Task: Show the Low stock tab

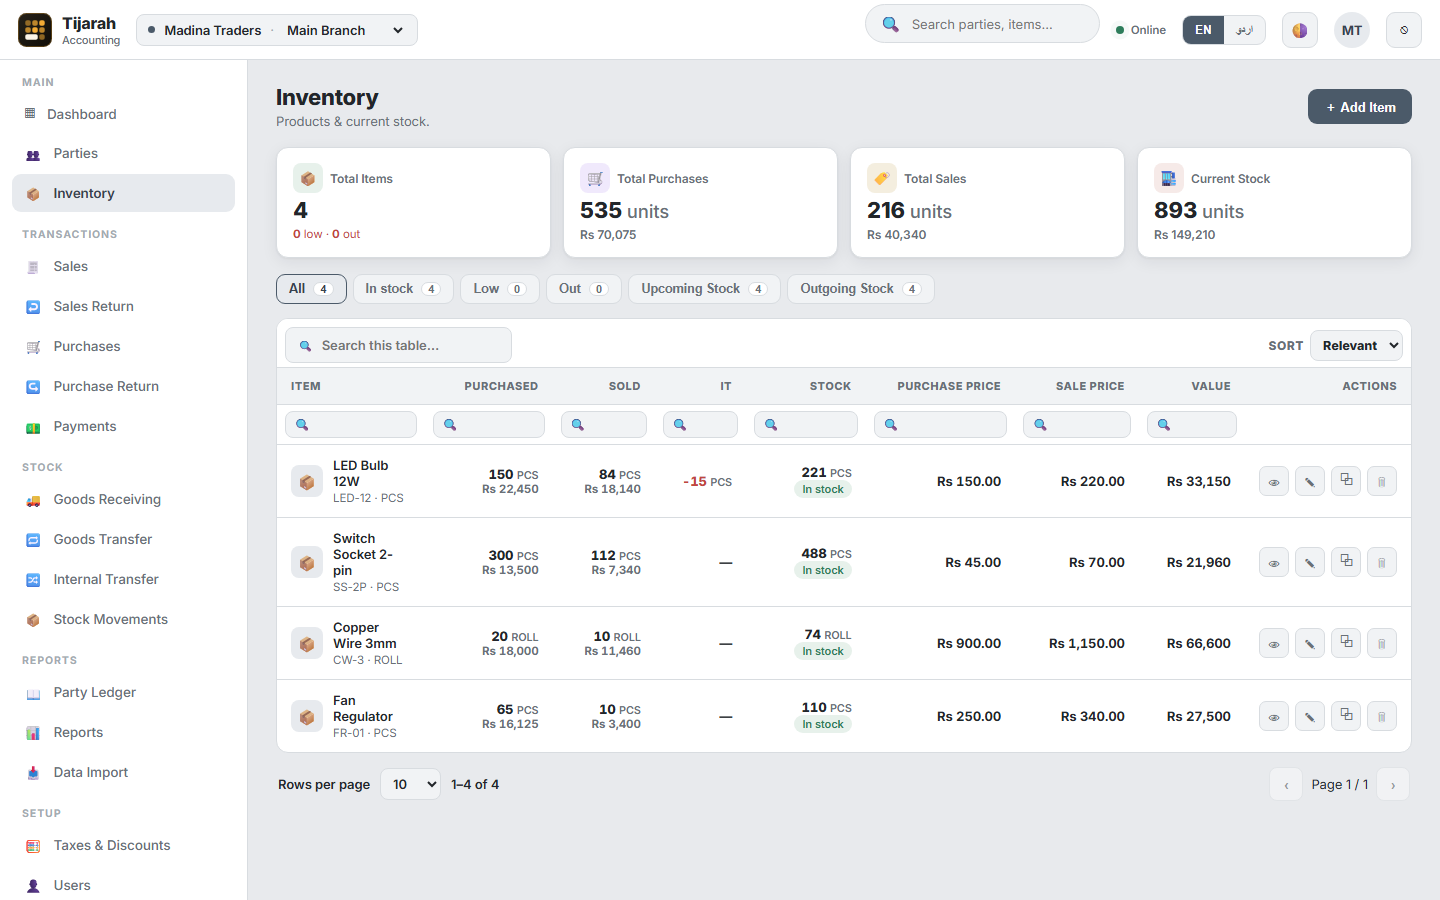Action: [x=500, y=289]
